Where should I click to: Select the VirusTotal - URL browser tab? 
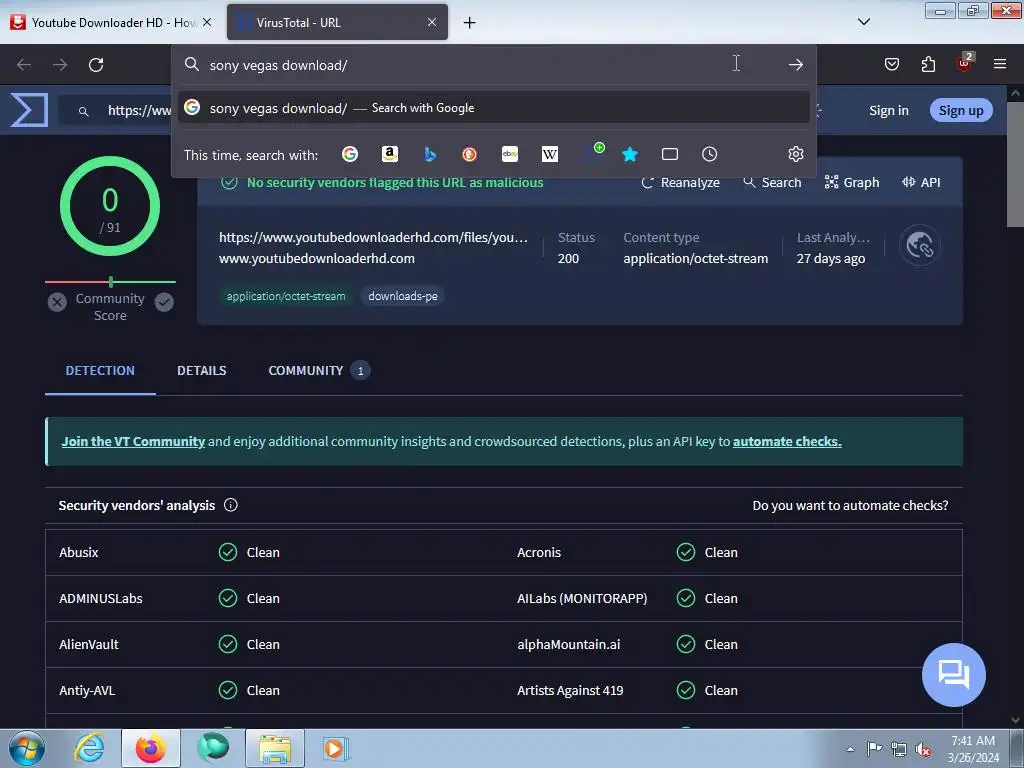337,22
